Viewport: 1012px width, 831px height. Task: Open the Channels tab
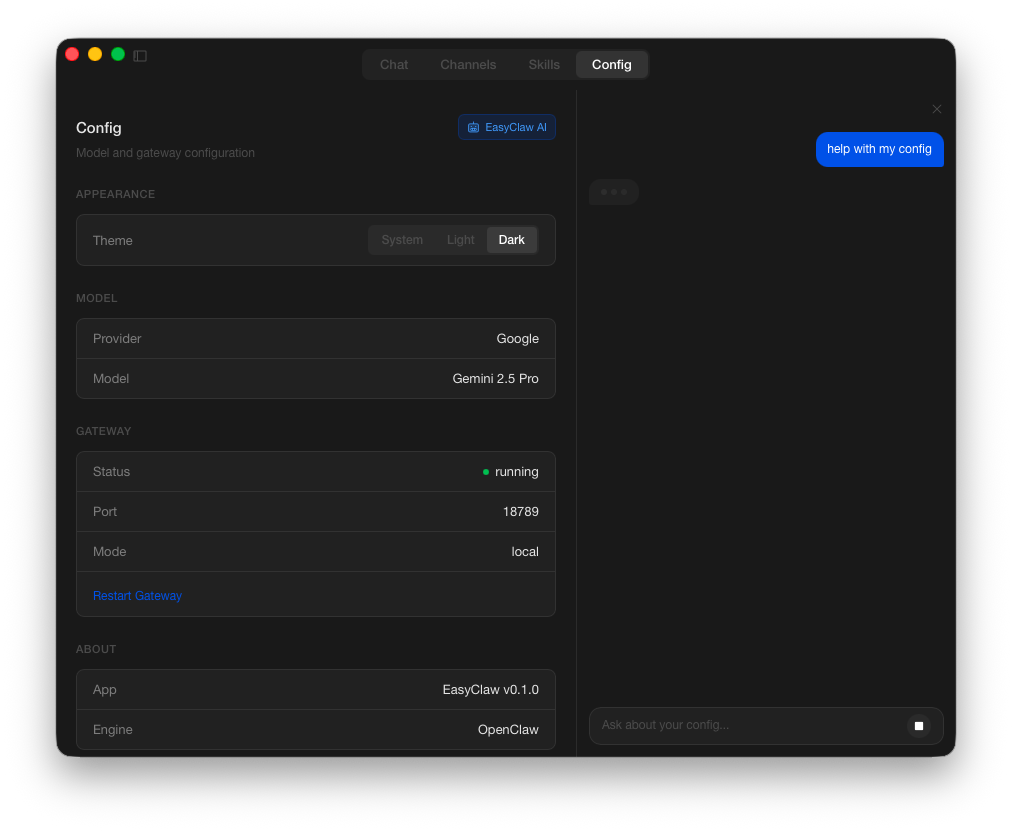point(468,64)
